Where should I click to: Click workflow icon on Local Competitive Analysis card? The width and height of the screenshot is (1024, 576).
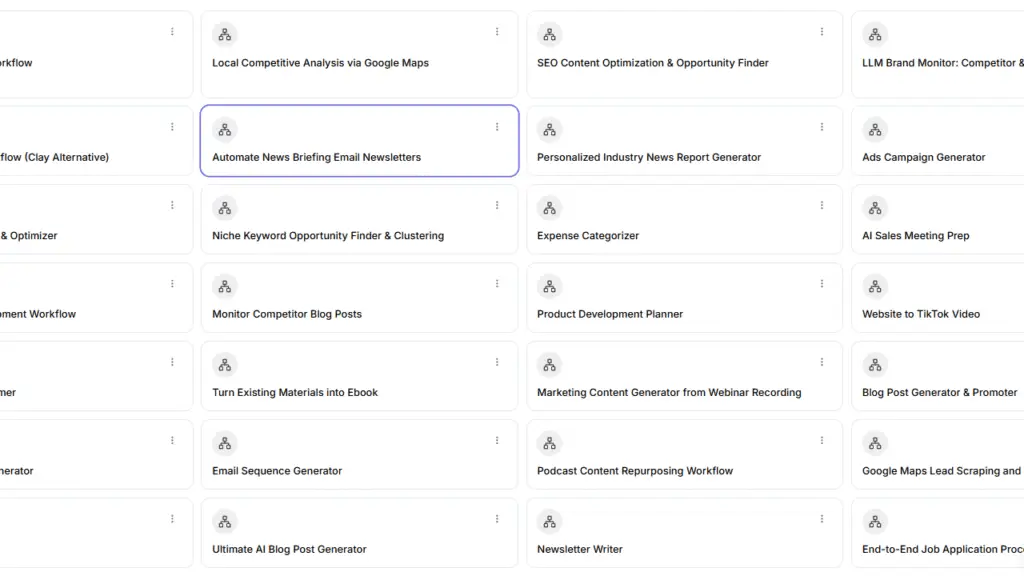click(x=225, y=35)
